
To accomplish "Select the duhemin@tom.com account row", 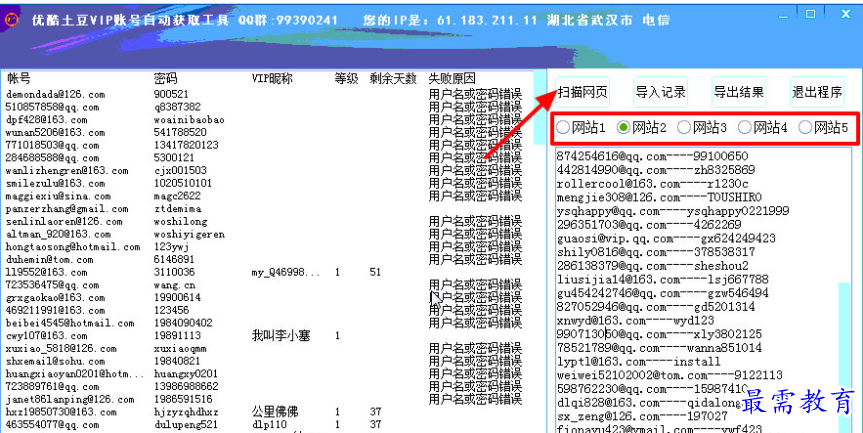I will pyautogui.click(x=264, y=260).
